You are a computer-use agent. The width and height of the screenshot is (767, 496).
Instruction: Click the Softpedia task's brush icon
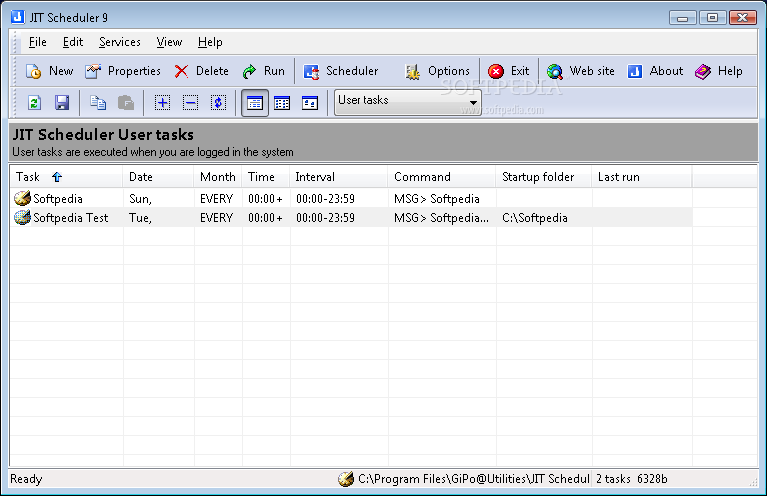coord(22,198)
